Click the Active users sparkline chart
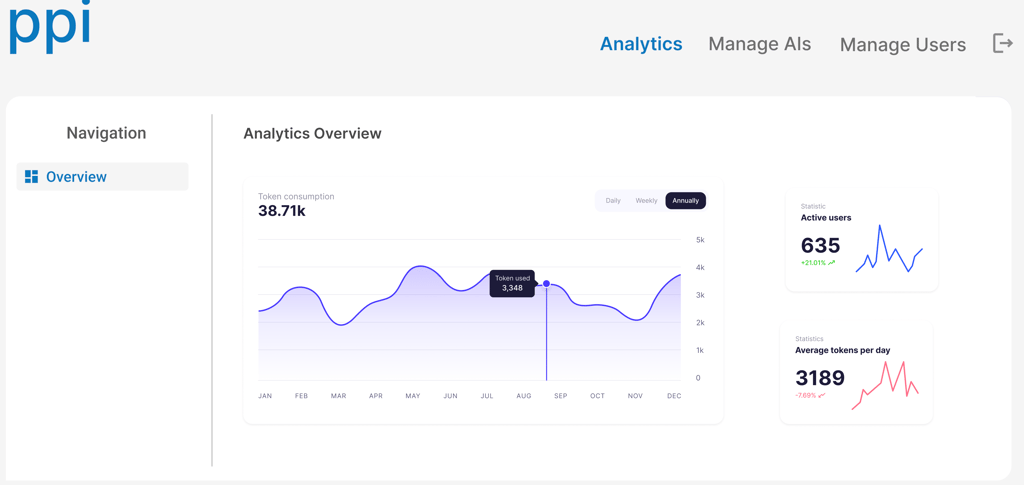The image size is (1024, 485). click(x=889, y=250)
